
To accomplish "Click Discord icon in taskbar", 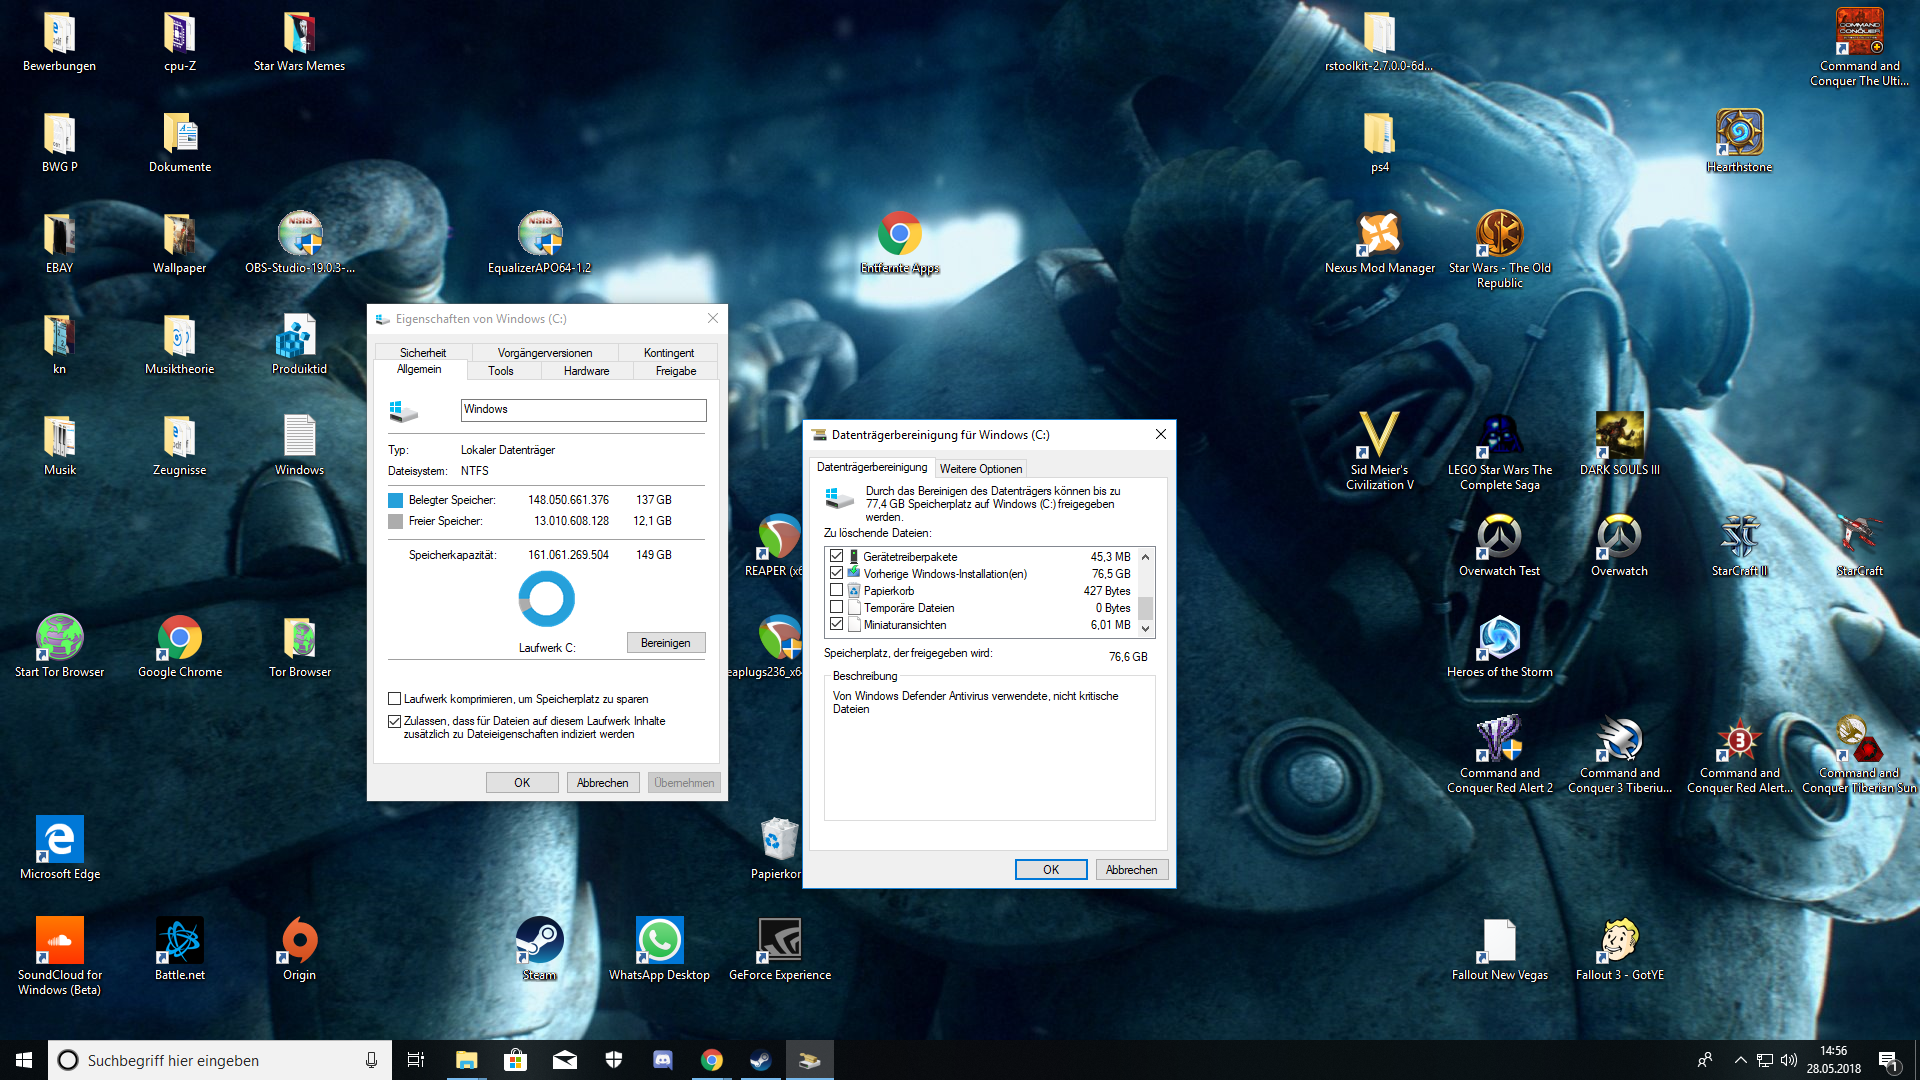I will (662, 1060).
